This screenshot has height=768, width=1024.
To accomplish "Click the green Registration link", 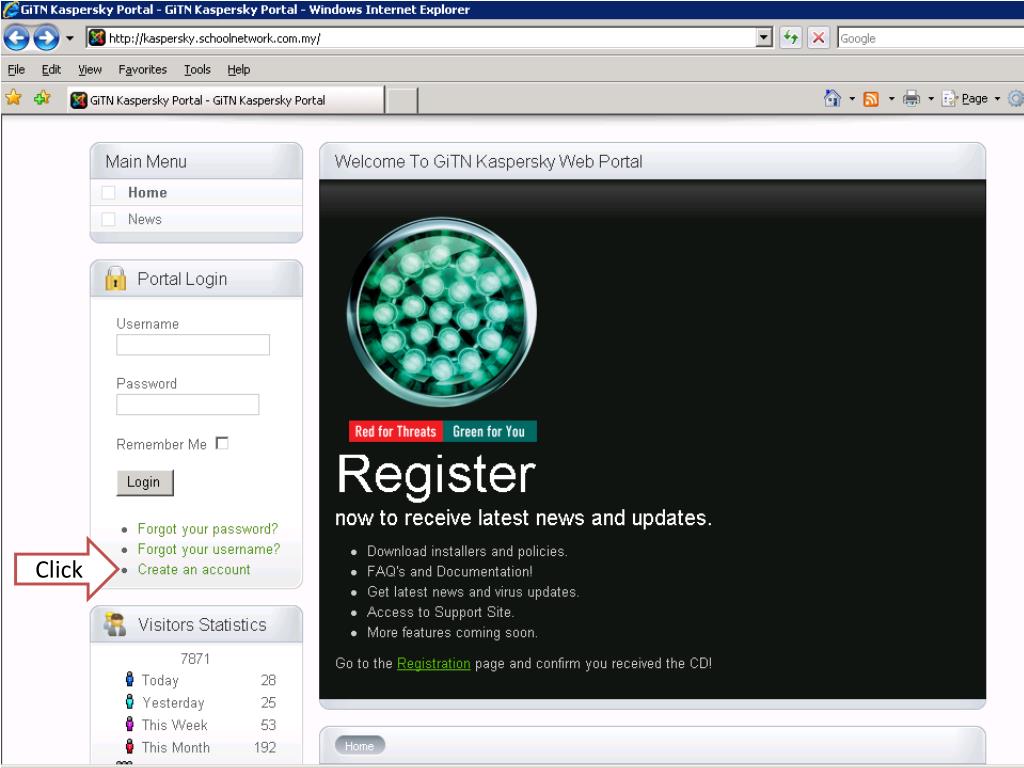I will (434, 664).
